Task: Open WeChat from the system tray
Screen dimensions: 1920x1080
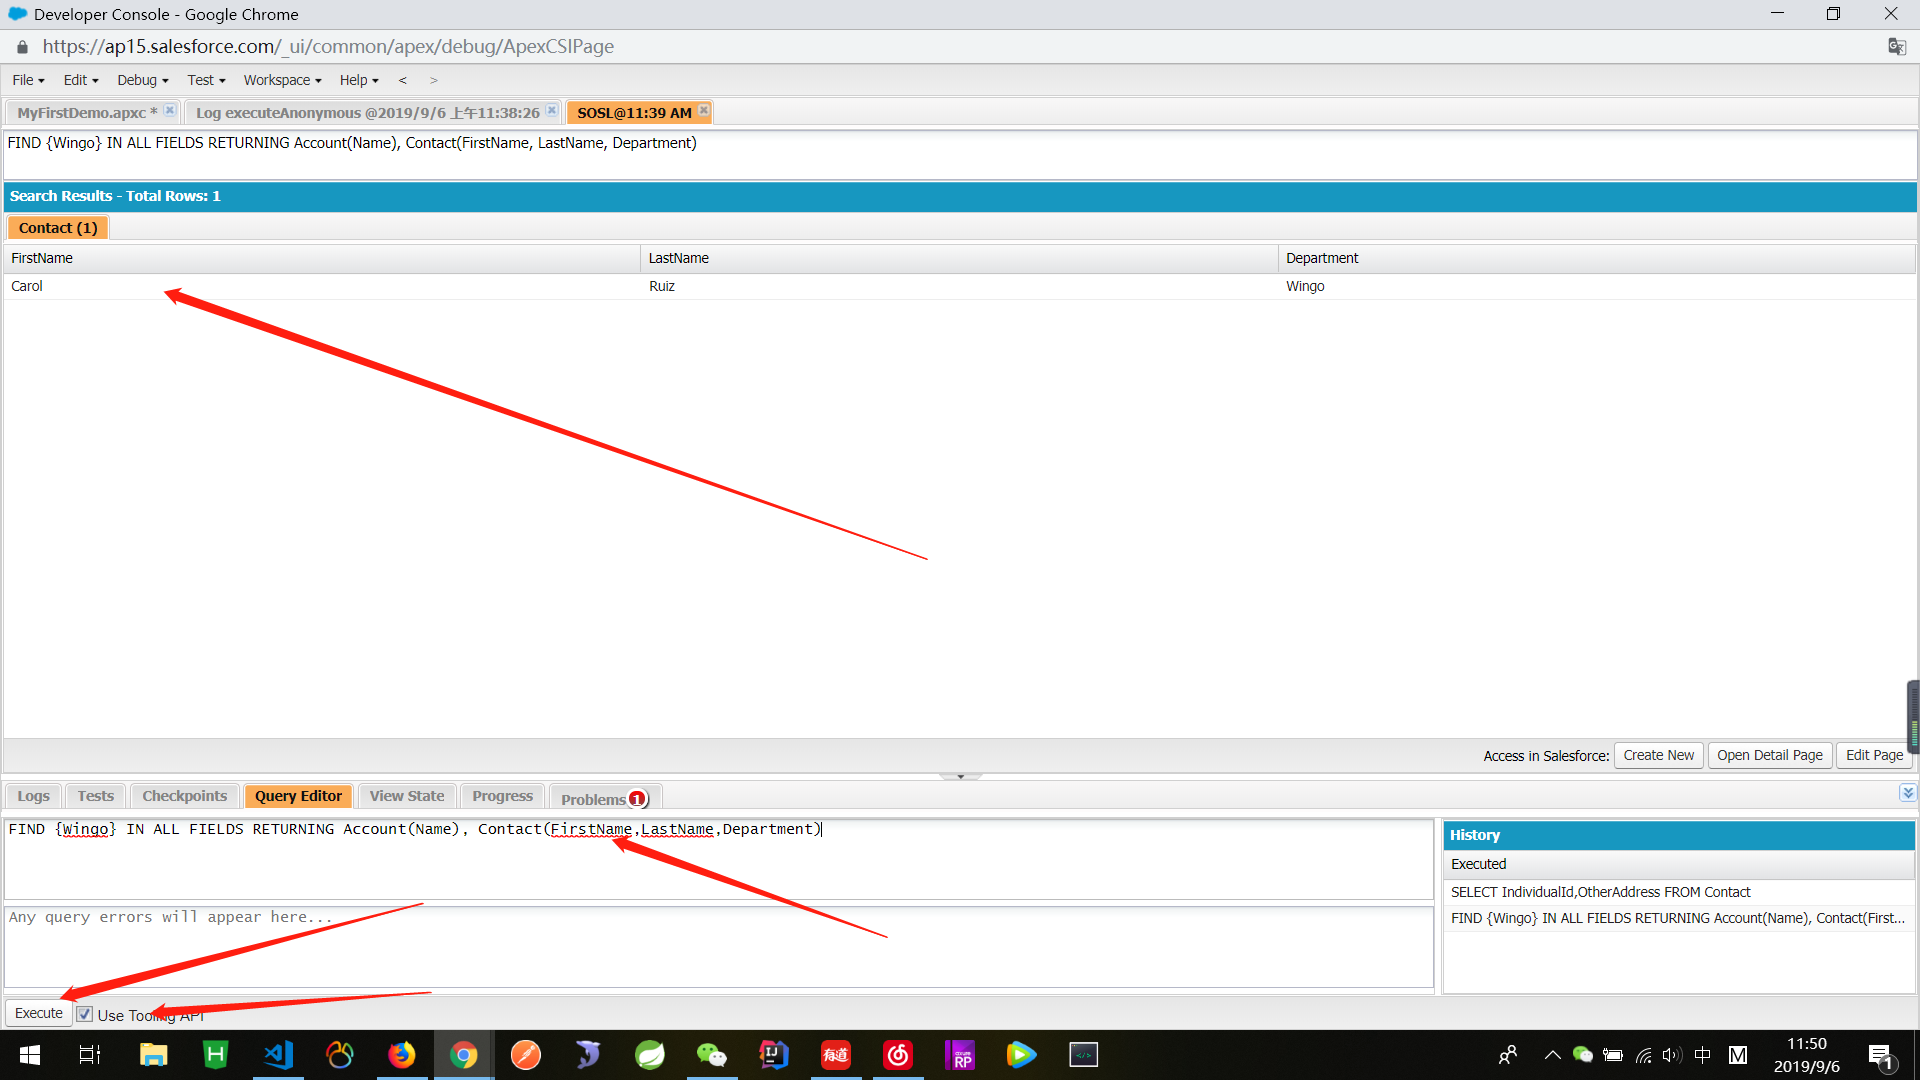Action: 1583,1055
